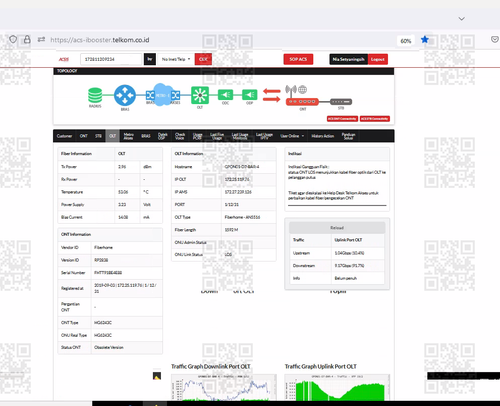
Task: Open the BRAS tab
Action: tap(146, 136)
